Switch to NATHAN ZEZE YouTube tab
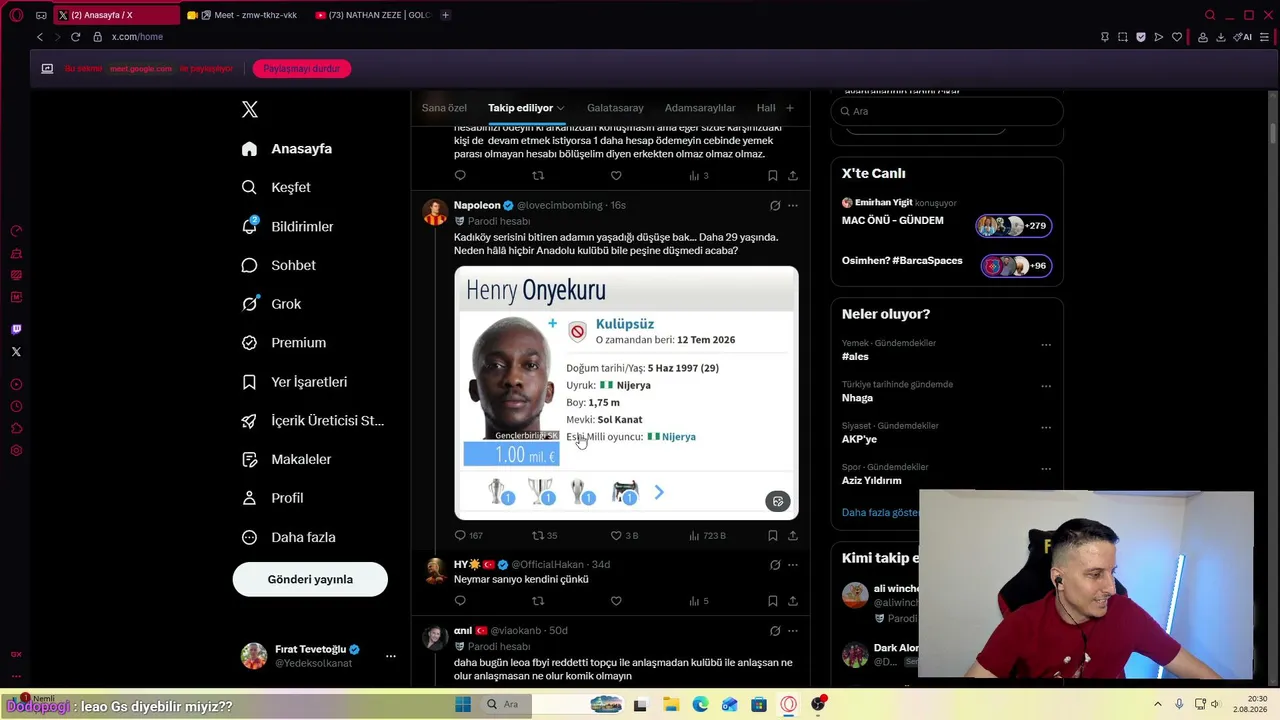The image size is (1280, 720). pos(373,15)
